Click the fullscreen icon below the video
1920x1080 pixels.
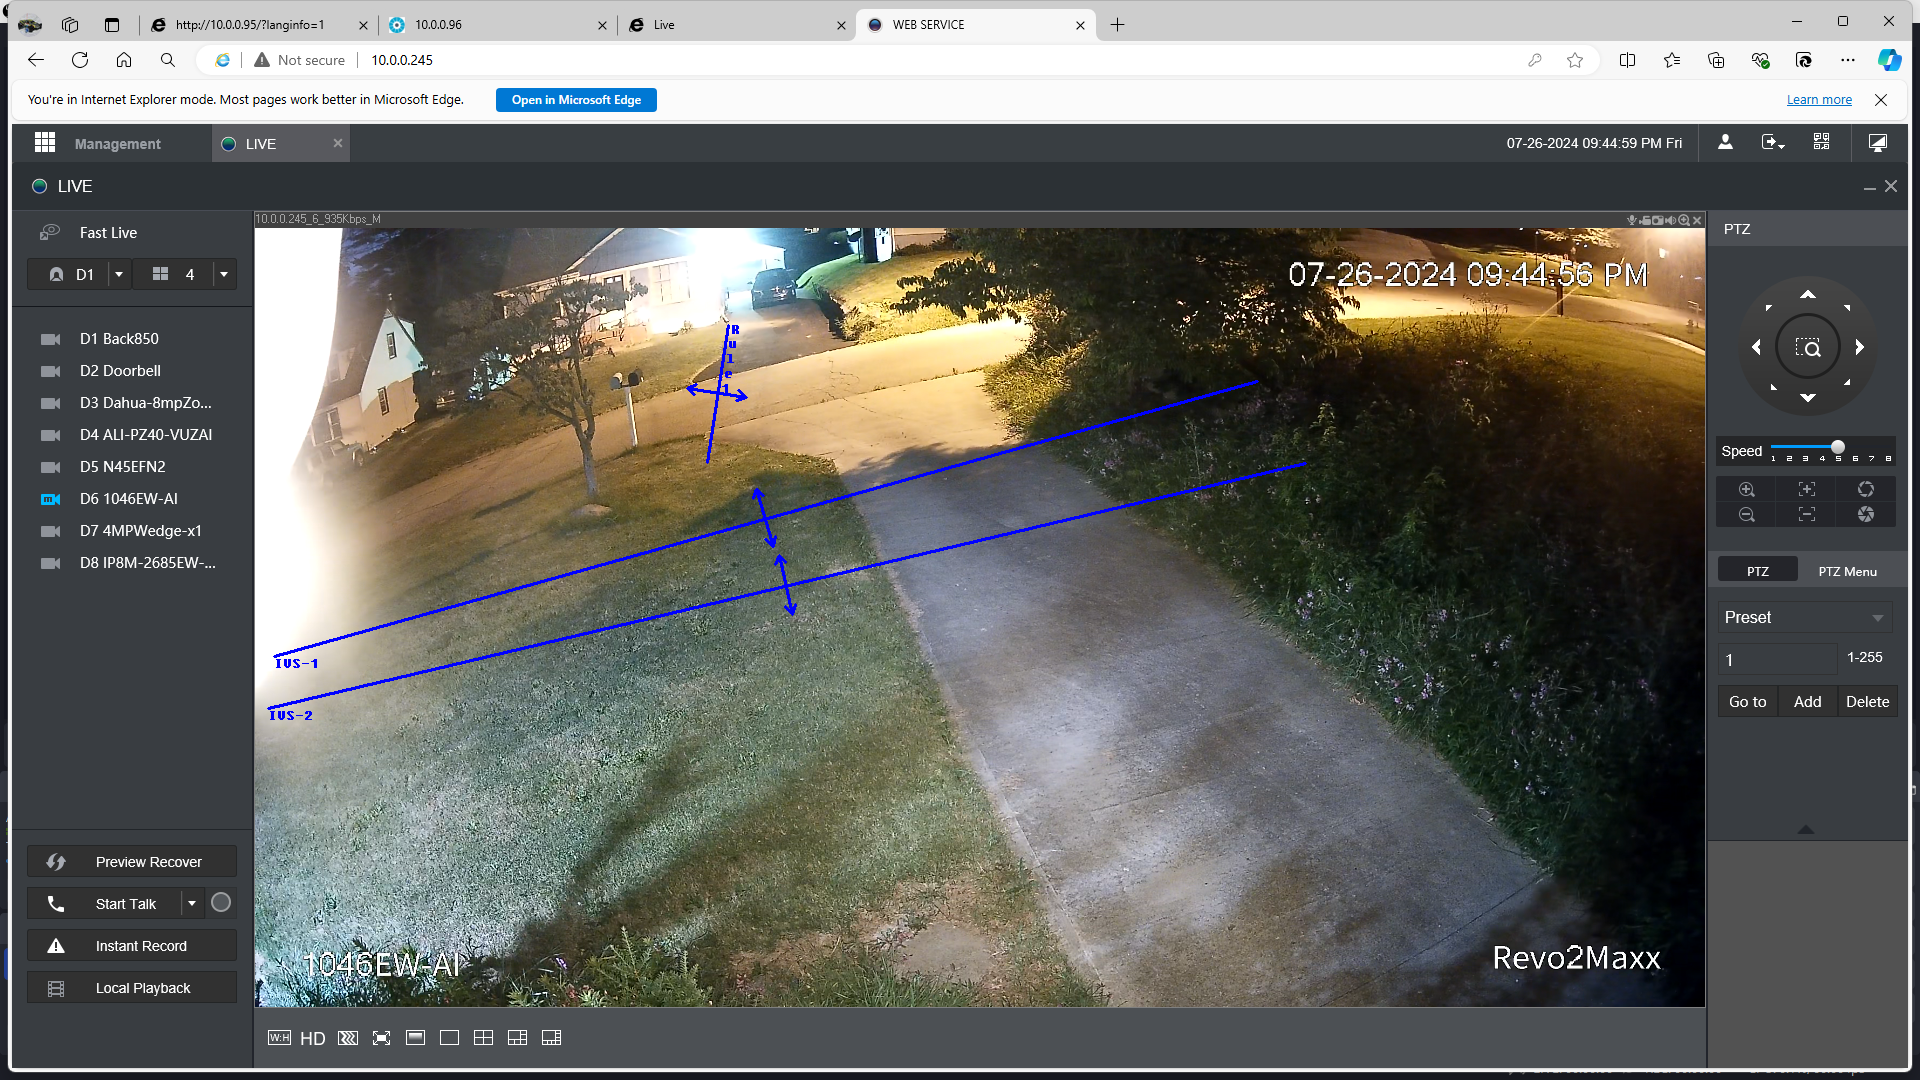[x=381, y=1038]
